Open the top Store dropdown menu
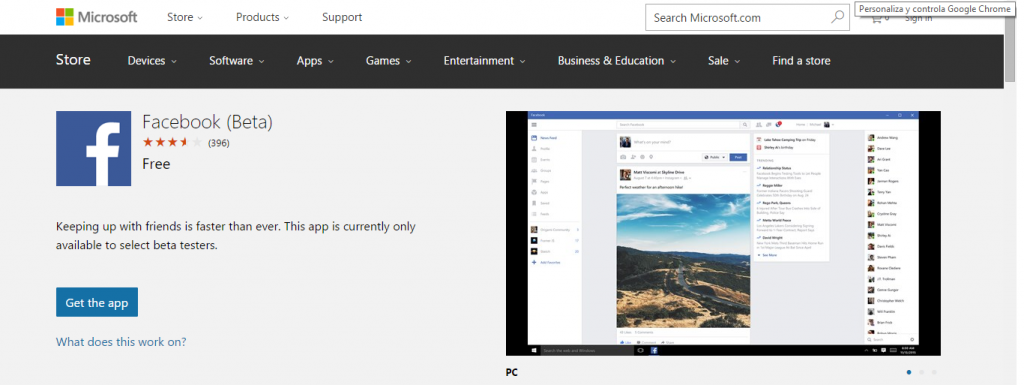 [x=185, y=18]
